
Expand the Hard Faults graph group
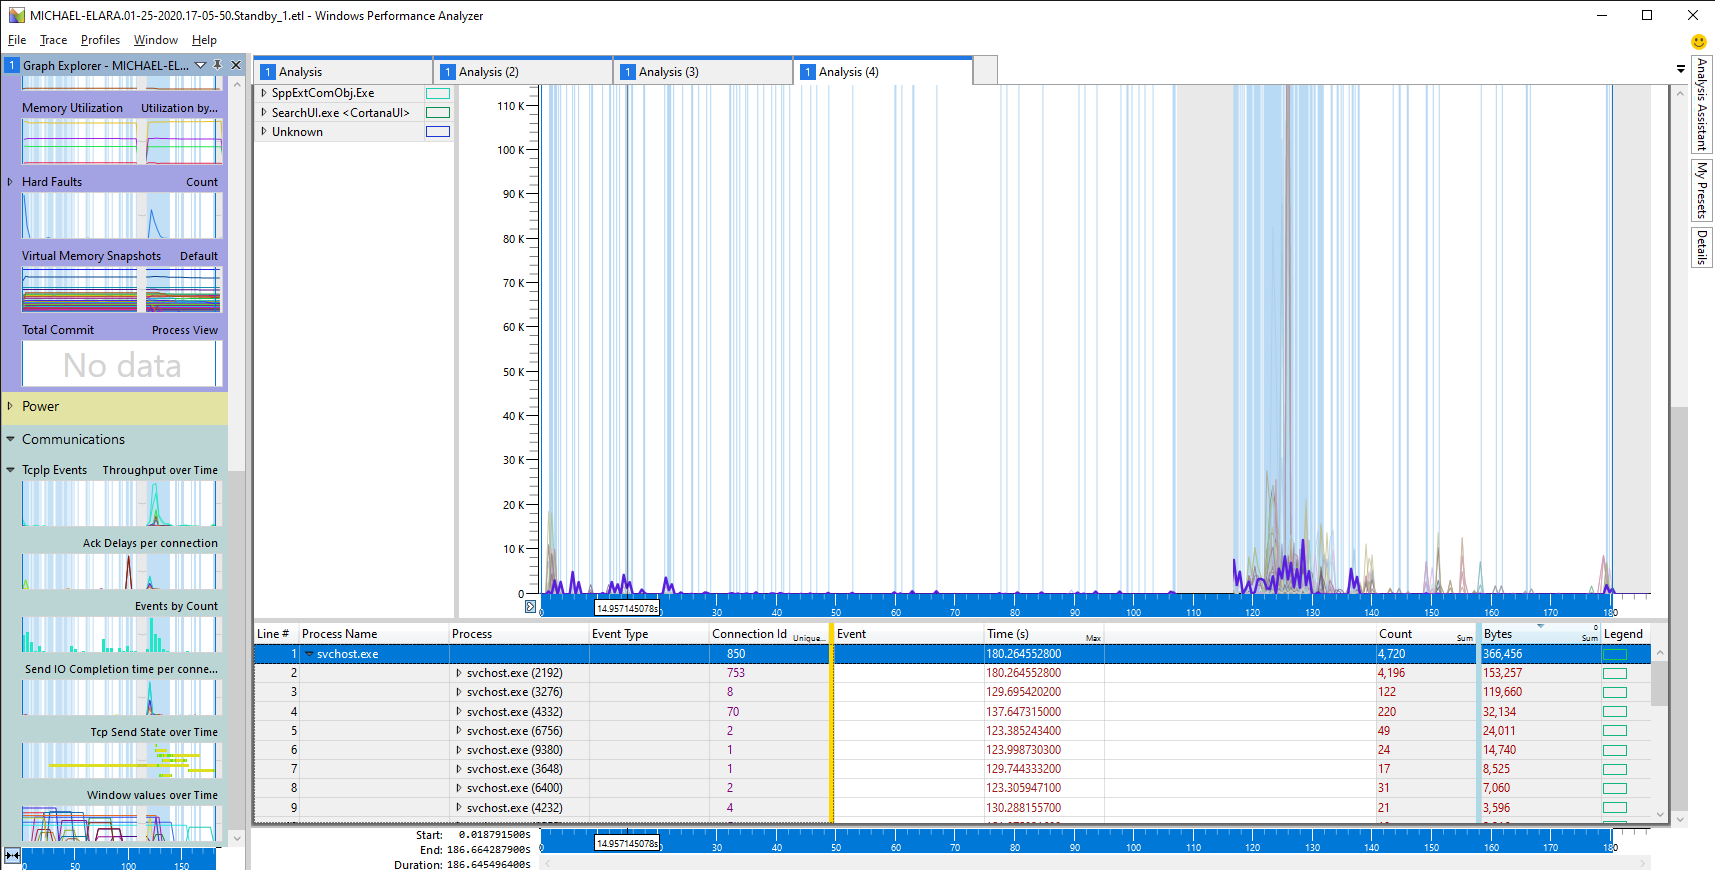pos(10,182)
